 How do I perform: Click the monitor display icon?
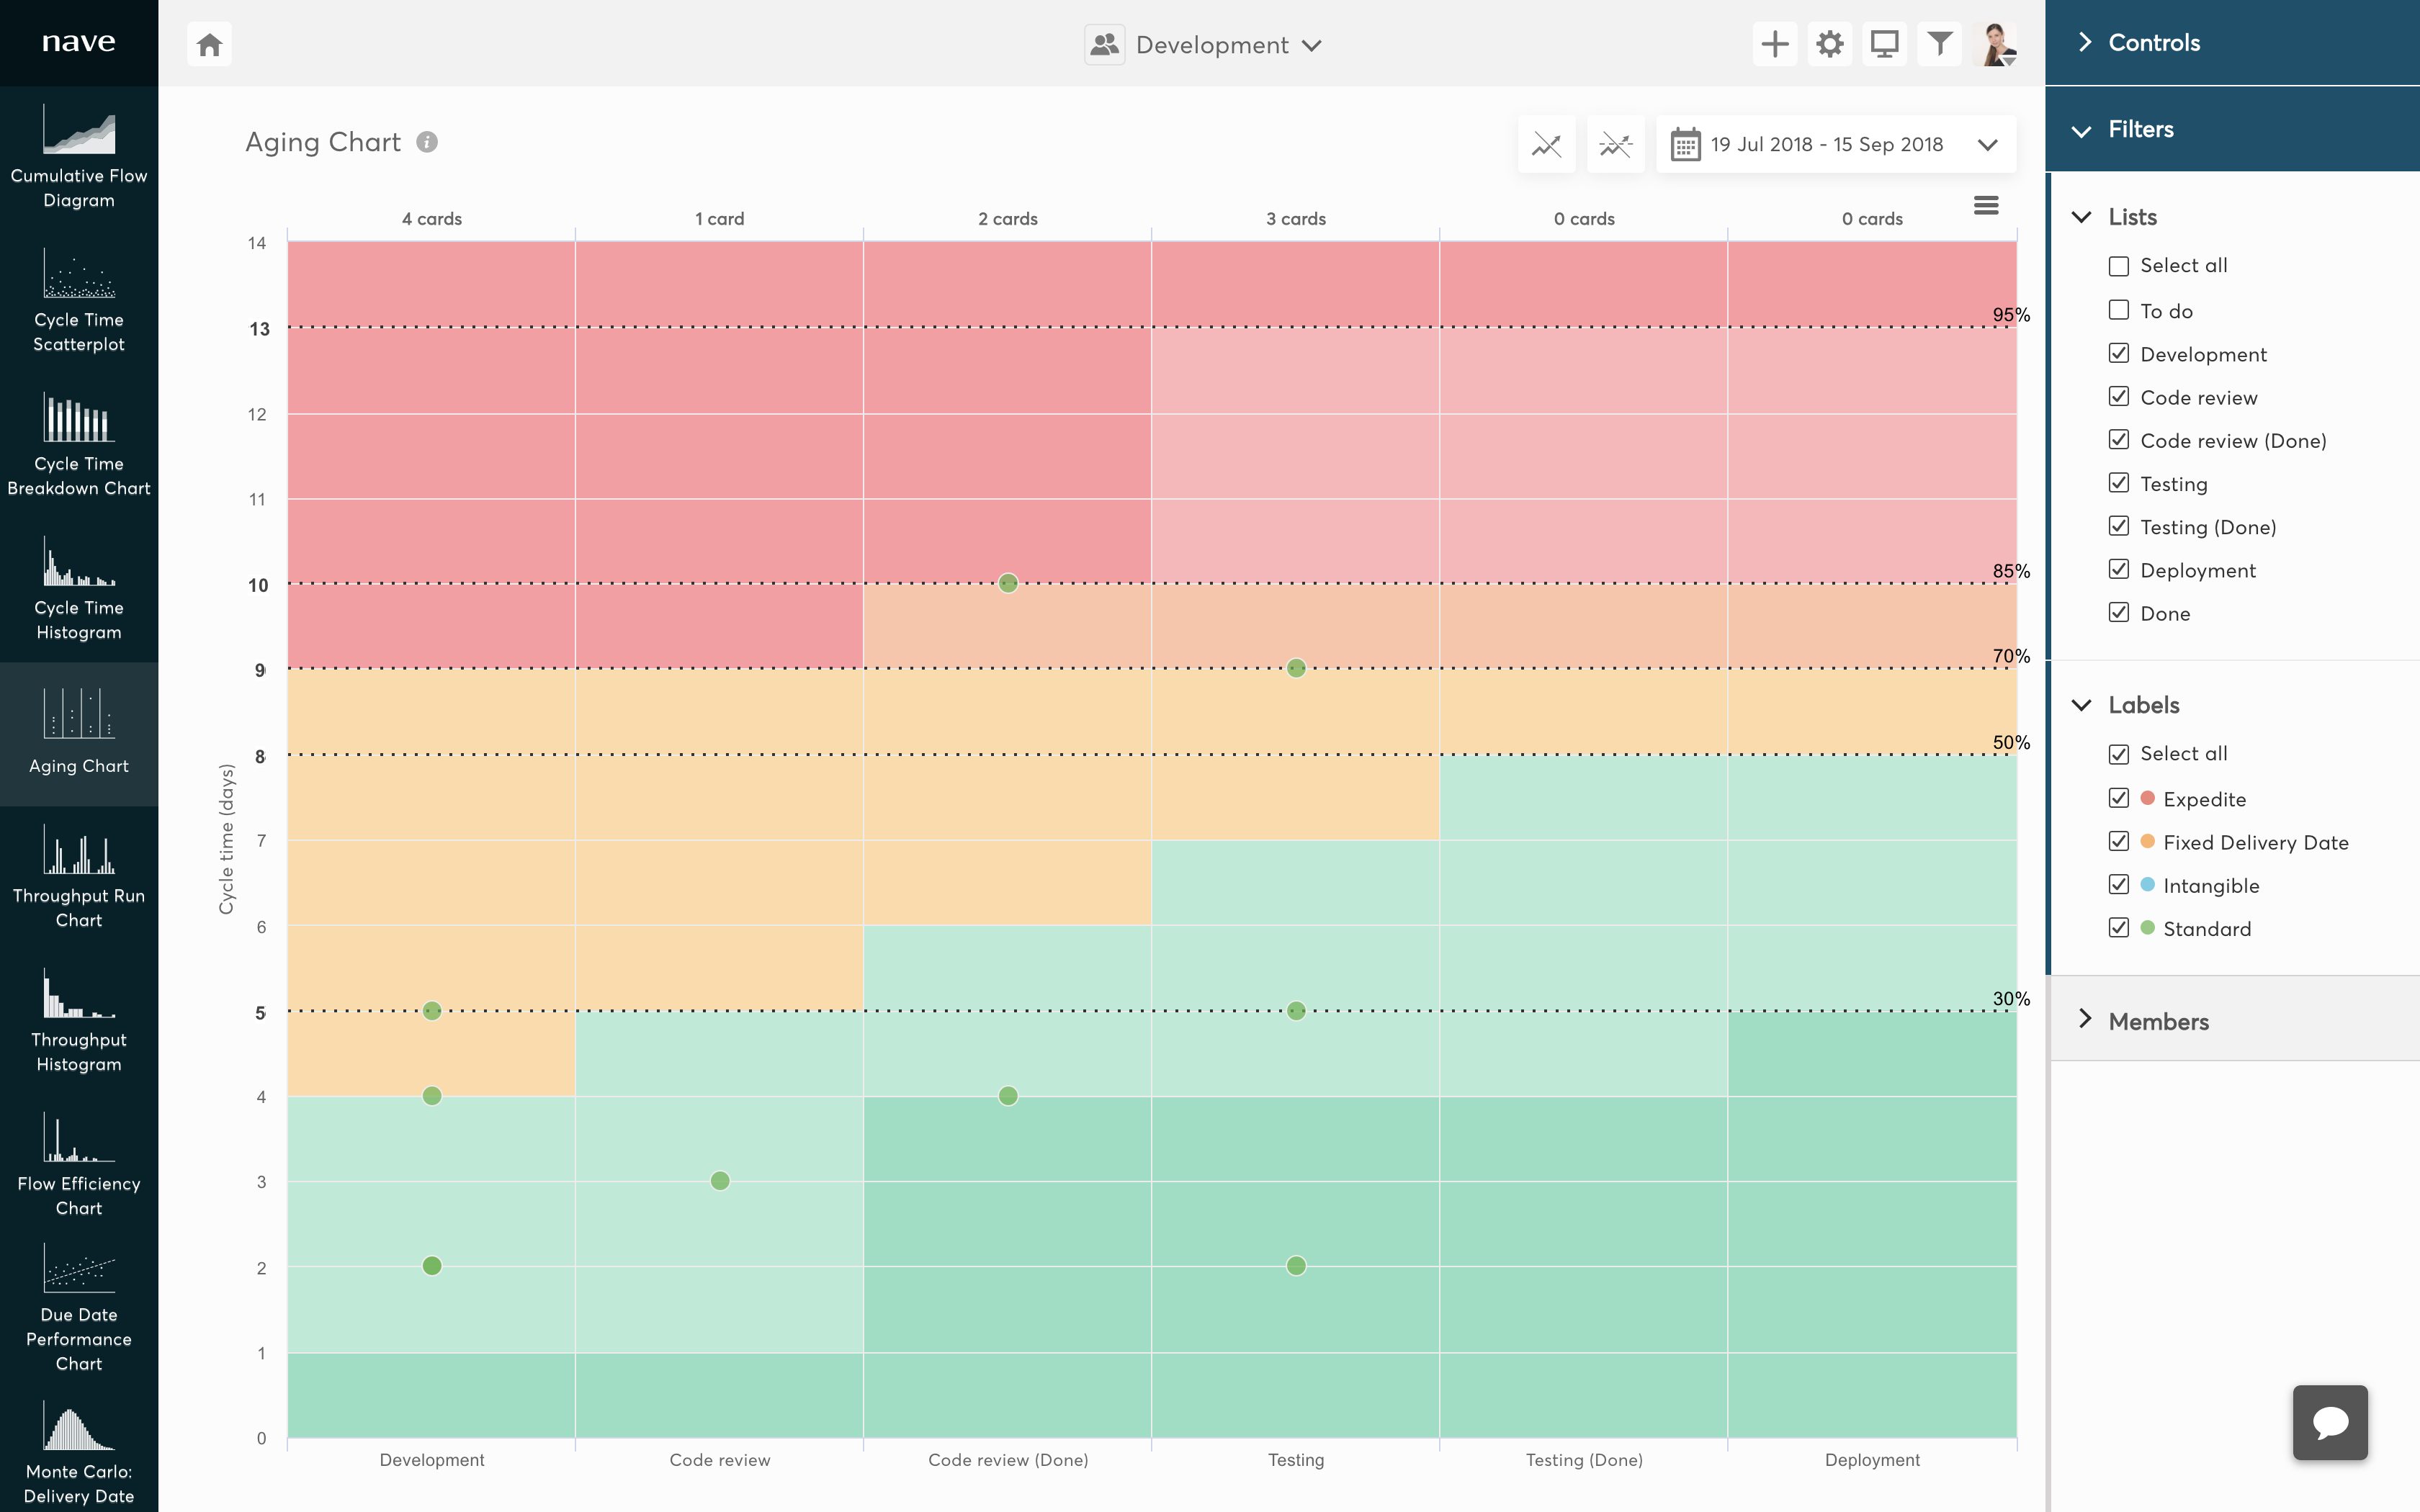(x=1884, y=44)
